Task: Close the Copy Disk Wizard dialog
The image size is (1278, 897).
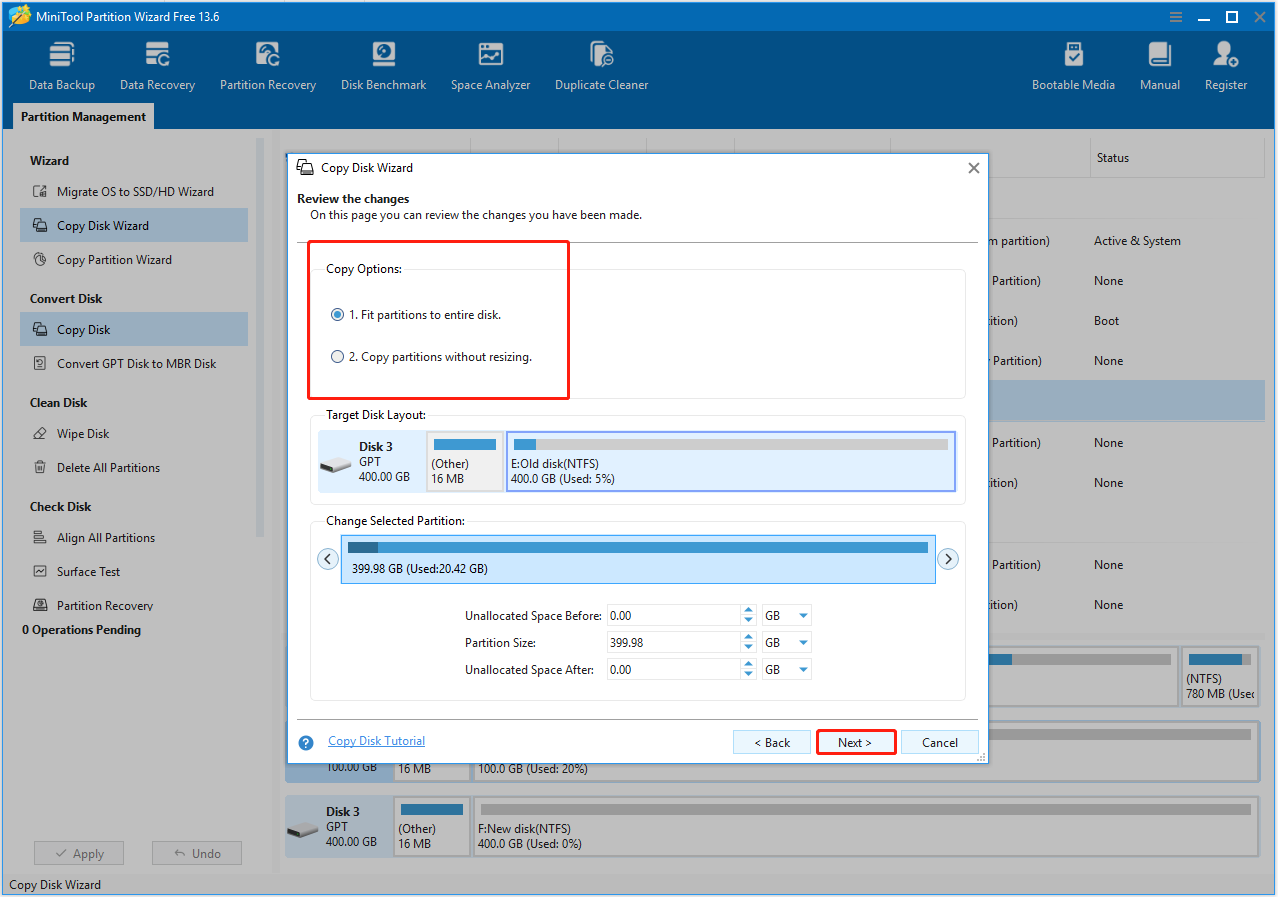Action: tap(973, 168)
